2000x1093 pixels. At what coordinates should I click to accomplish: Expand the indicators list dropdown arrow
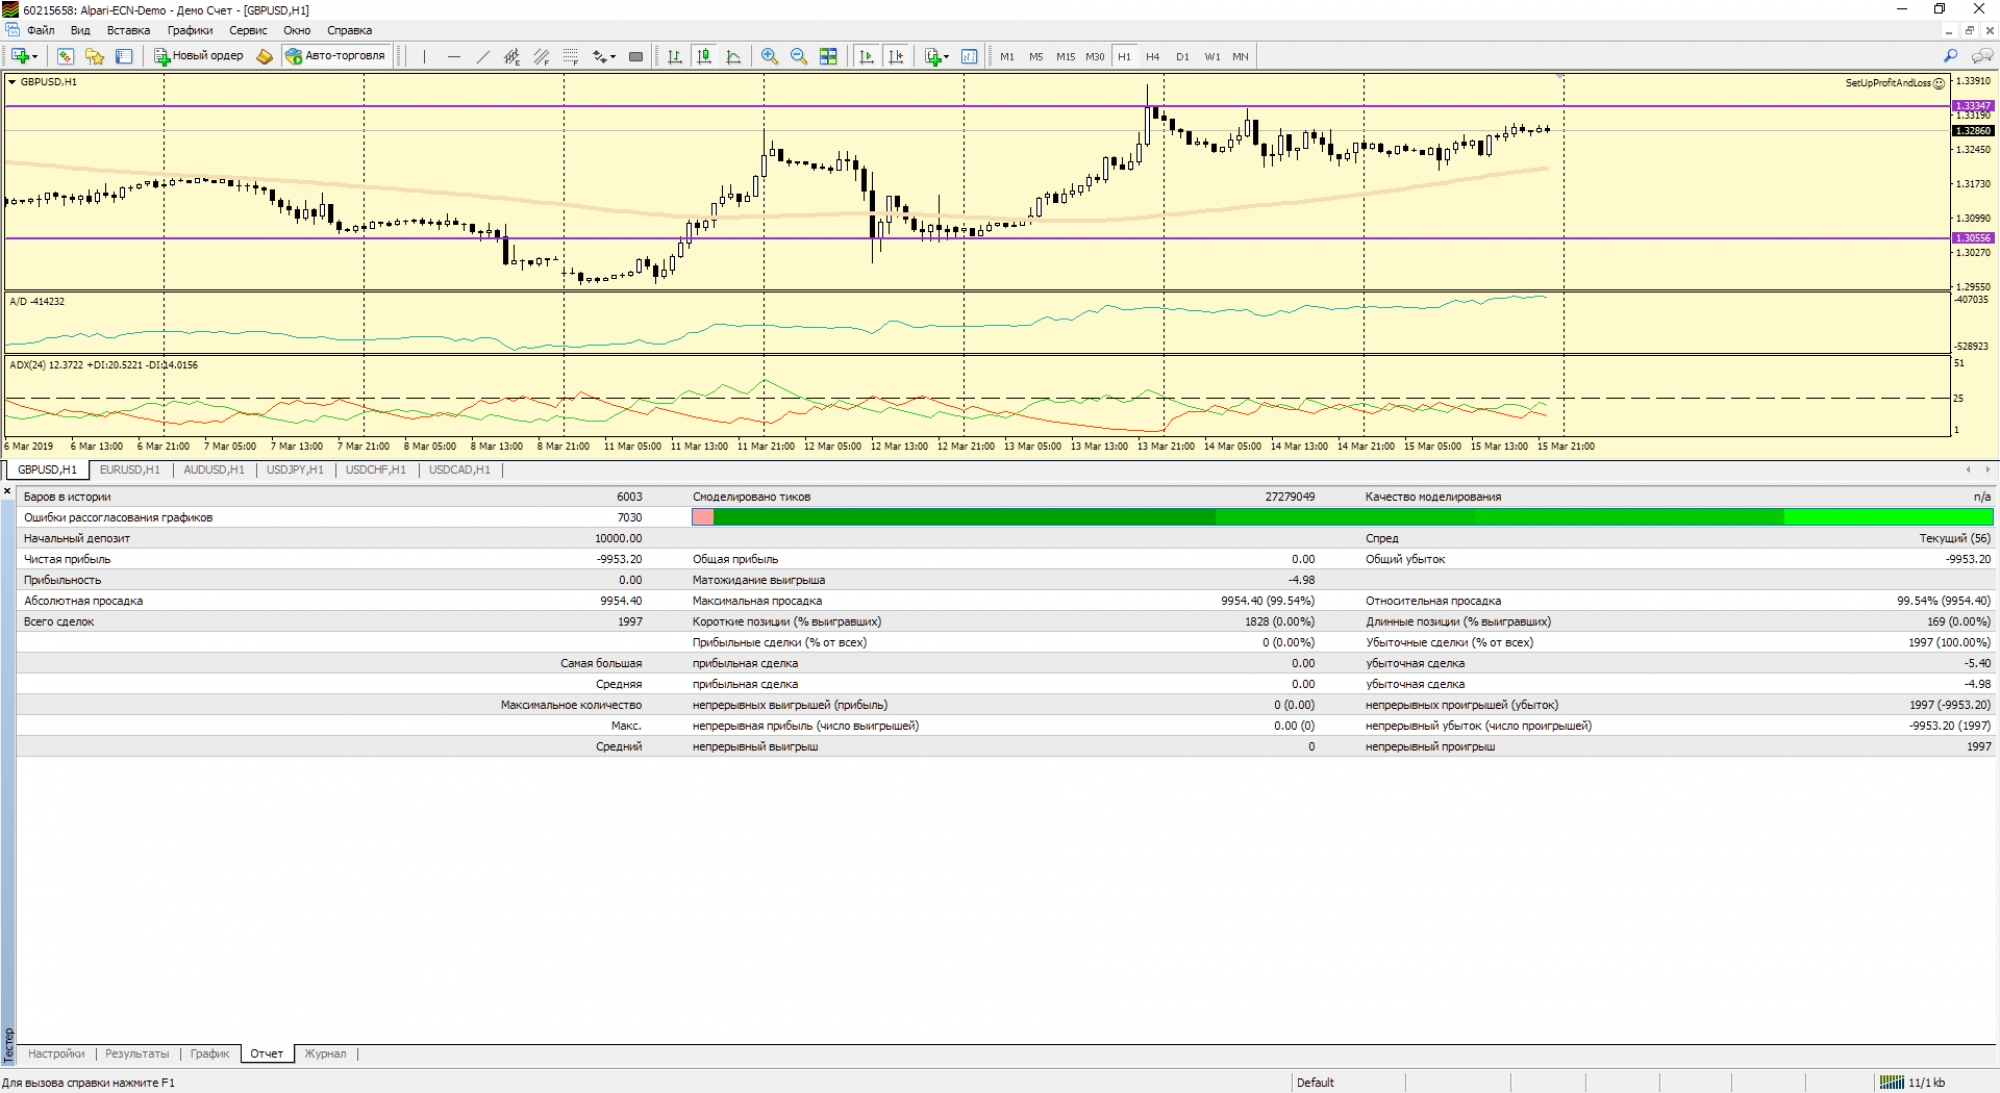pos(946,57)
